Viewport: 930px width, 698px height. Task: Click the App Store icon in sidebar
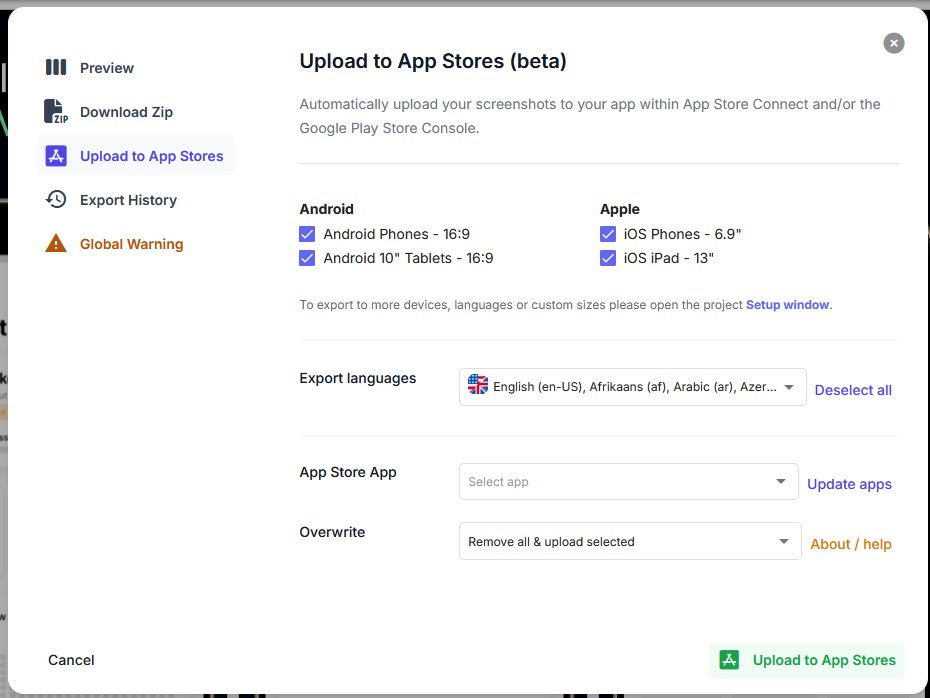click(x=56, y=156)
